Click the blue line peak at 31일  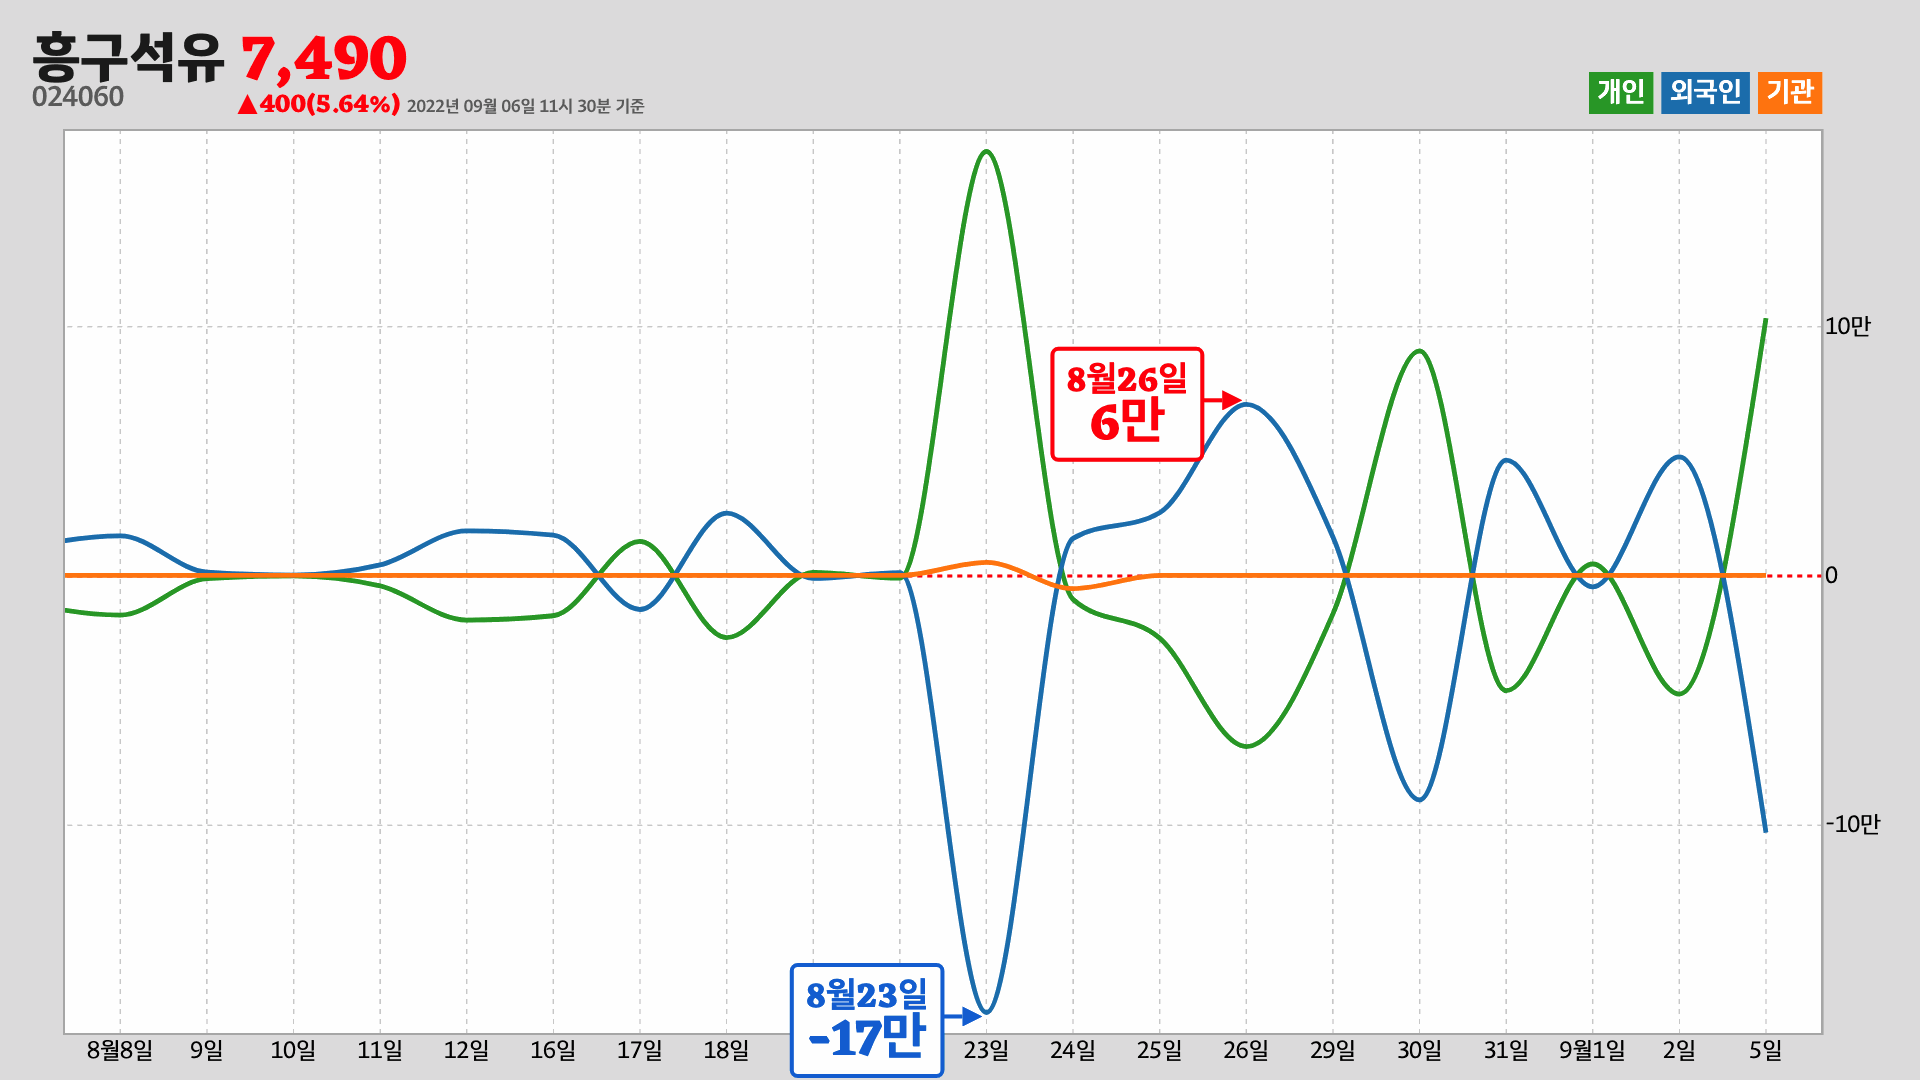1506,460
